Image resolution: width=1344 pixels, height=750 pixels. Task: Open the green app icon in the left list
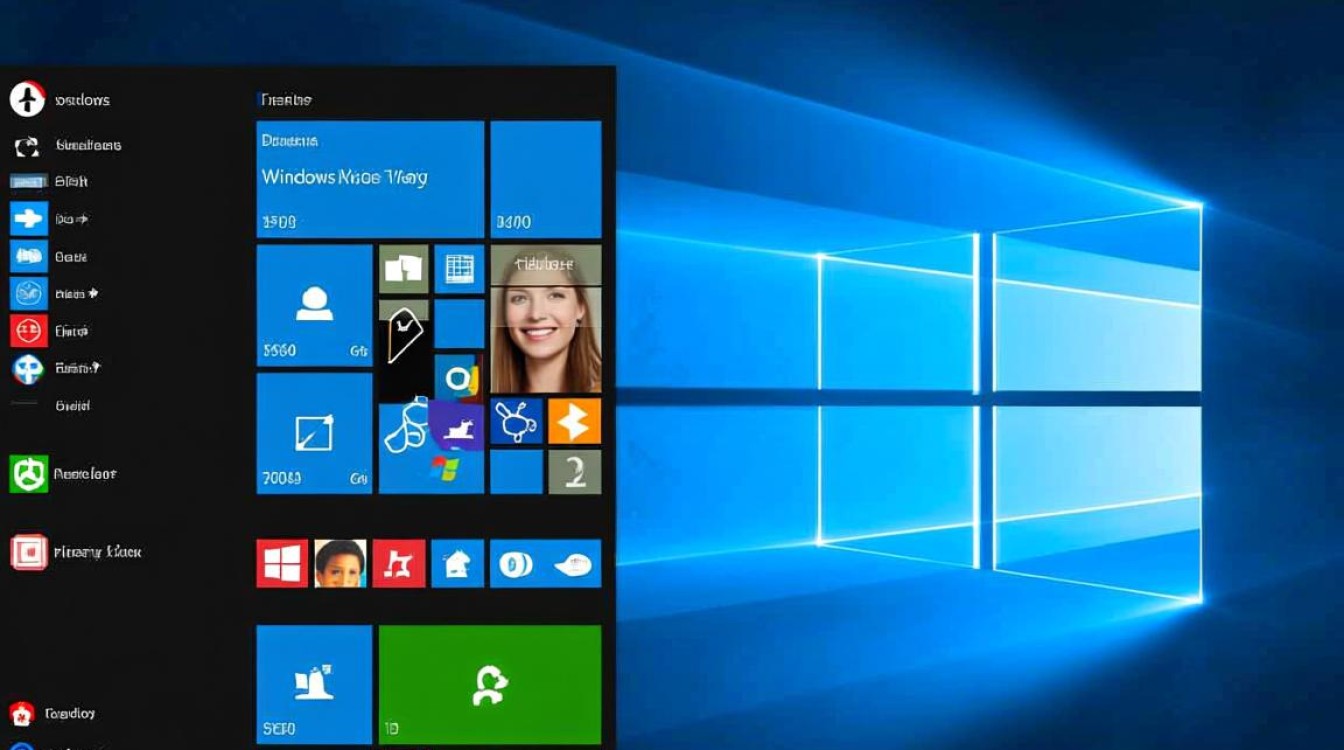(28, 474)
